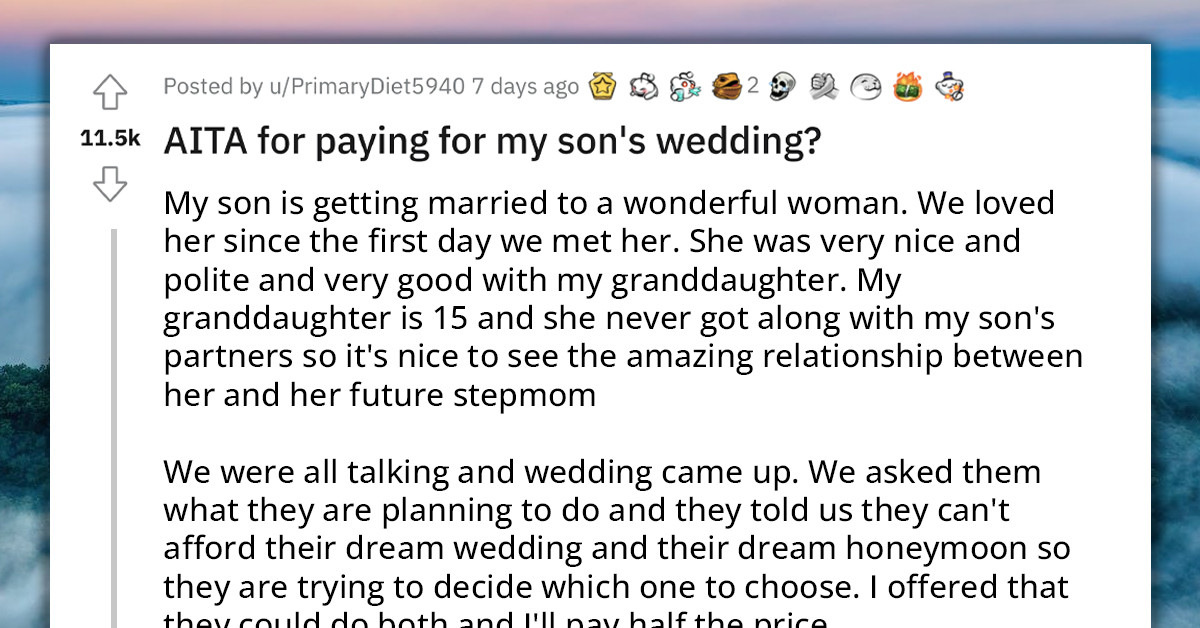Select the Snoo with top hat award icon
The height and width of the screenshot is (628, 1200).
tap(948, 87)
